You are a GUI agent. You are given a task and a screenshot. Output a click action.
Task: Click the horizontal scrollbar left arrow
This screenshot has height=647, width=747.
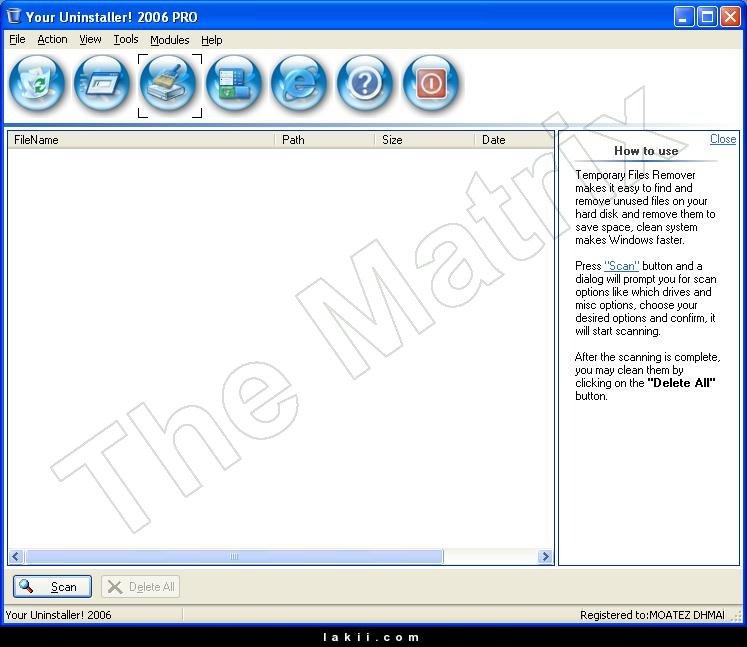pyautogui.click(x=16, y=556)
